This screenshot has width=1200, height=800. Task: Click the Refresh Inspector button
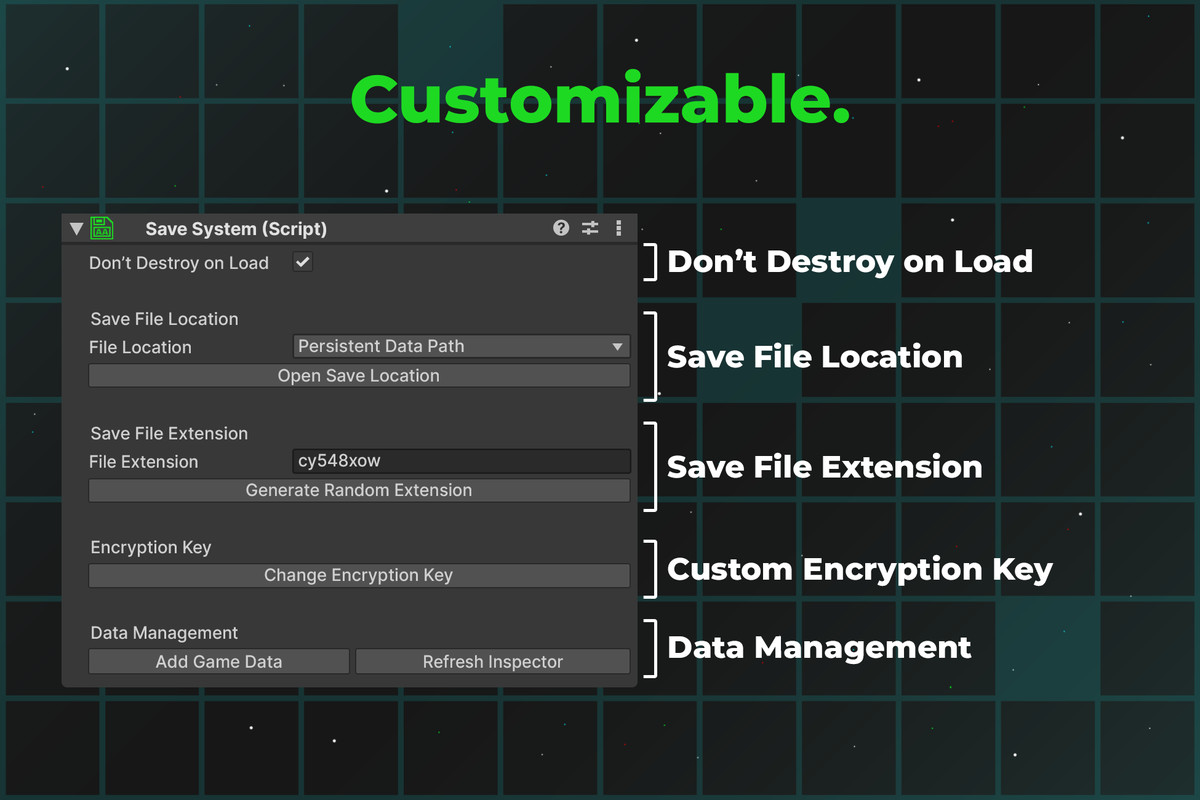[492, 661]
